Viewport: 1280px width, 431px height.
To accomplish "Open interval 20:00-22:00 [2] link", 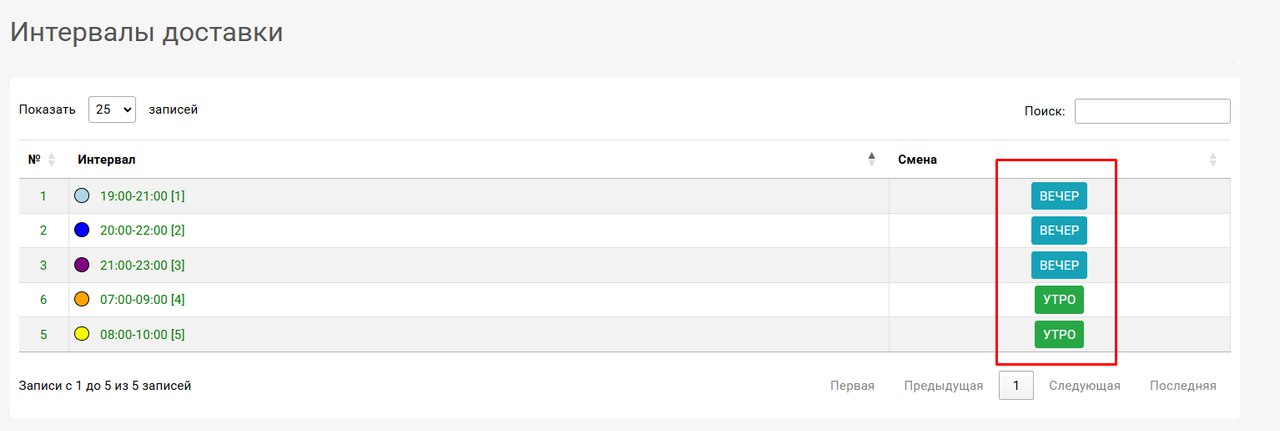I will (x=142, y=230).
